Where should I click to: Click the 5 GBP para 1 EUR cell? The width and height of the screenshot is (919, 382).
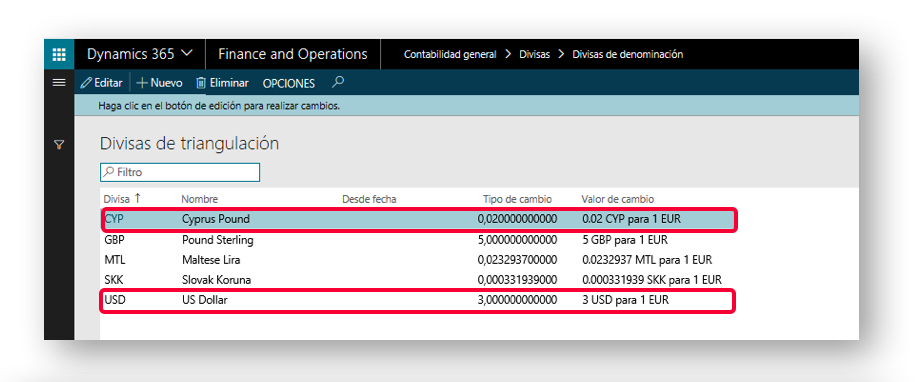pyautogui.click(x=625, y=240)
